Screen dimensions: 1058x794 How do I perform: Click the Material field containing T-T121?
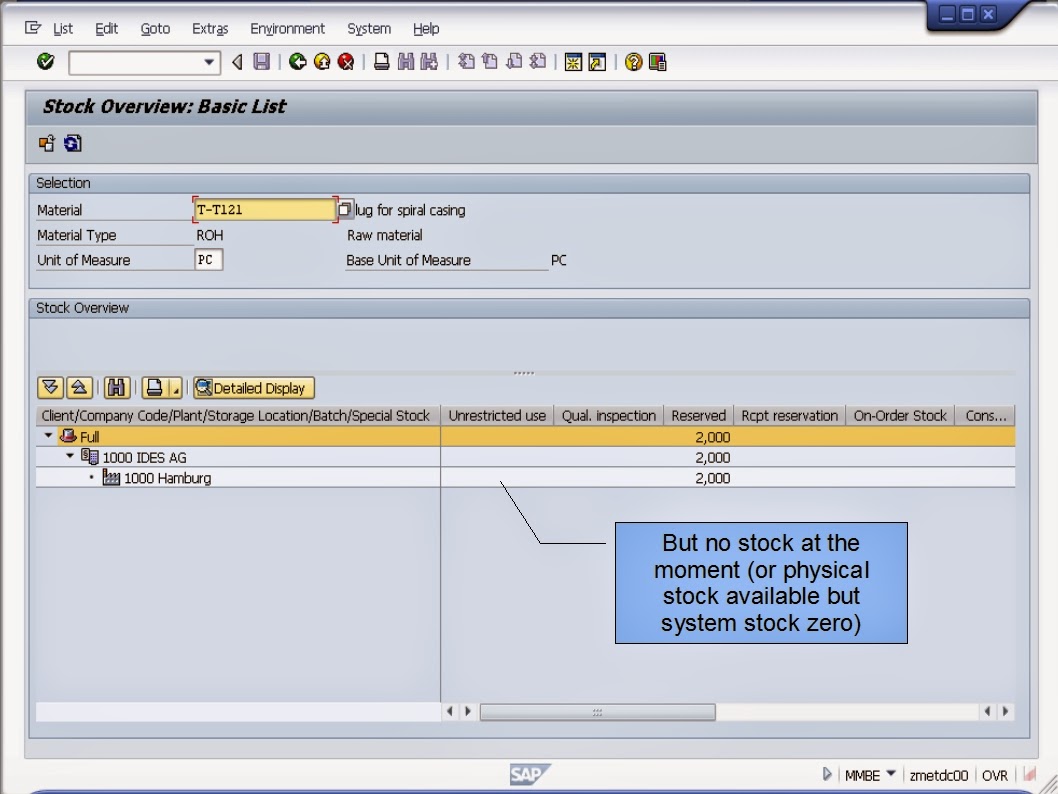(x=264, y=210)
